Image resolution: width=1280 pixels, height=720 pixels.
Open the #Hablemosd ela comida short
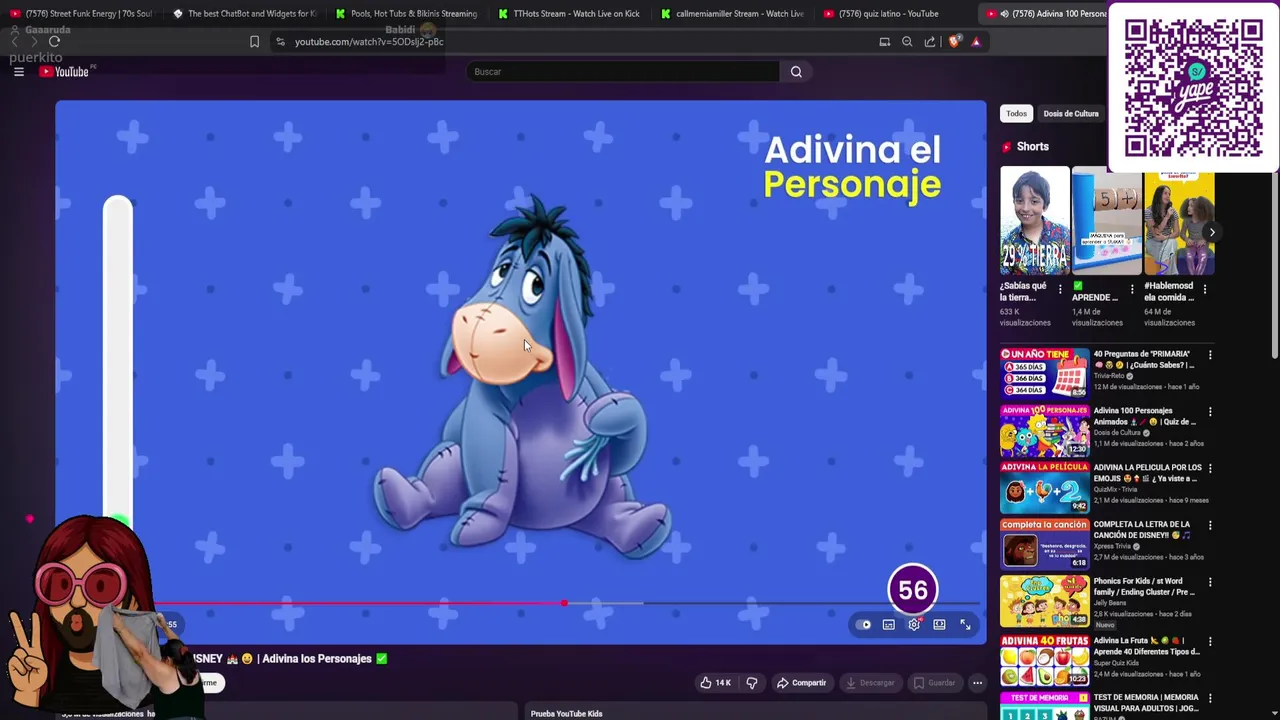click(x=1179, y=222)
